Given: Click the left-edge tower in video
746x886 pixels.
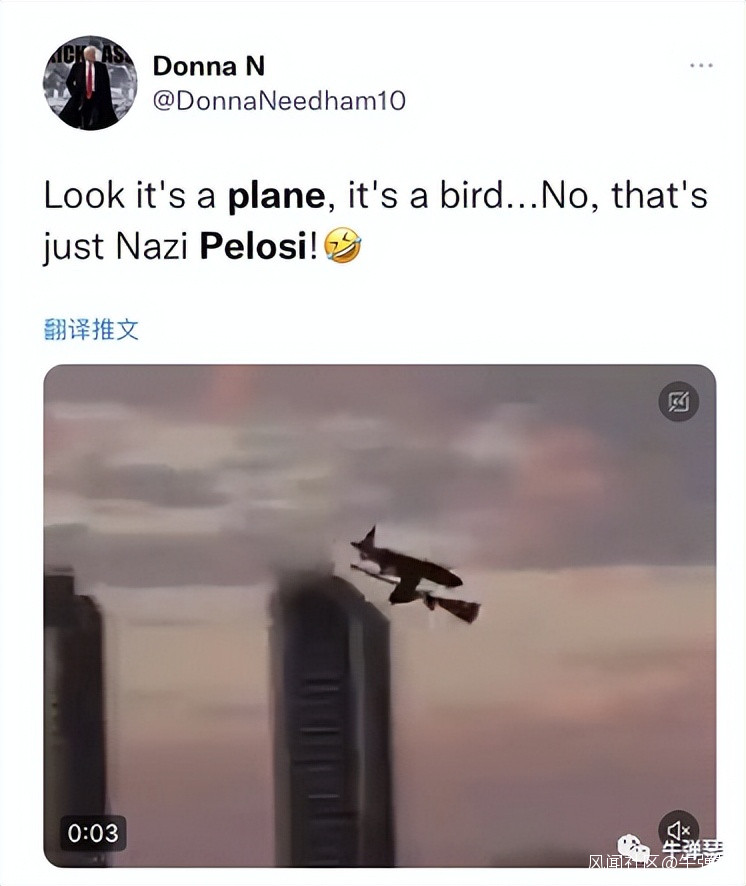Looking at the screenshot, I should [x=75, y=718].
